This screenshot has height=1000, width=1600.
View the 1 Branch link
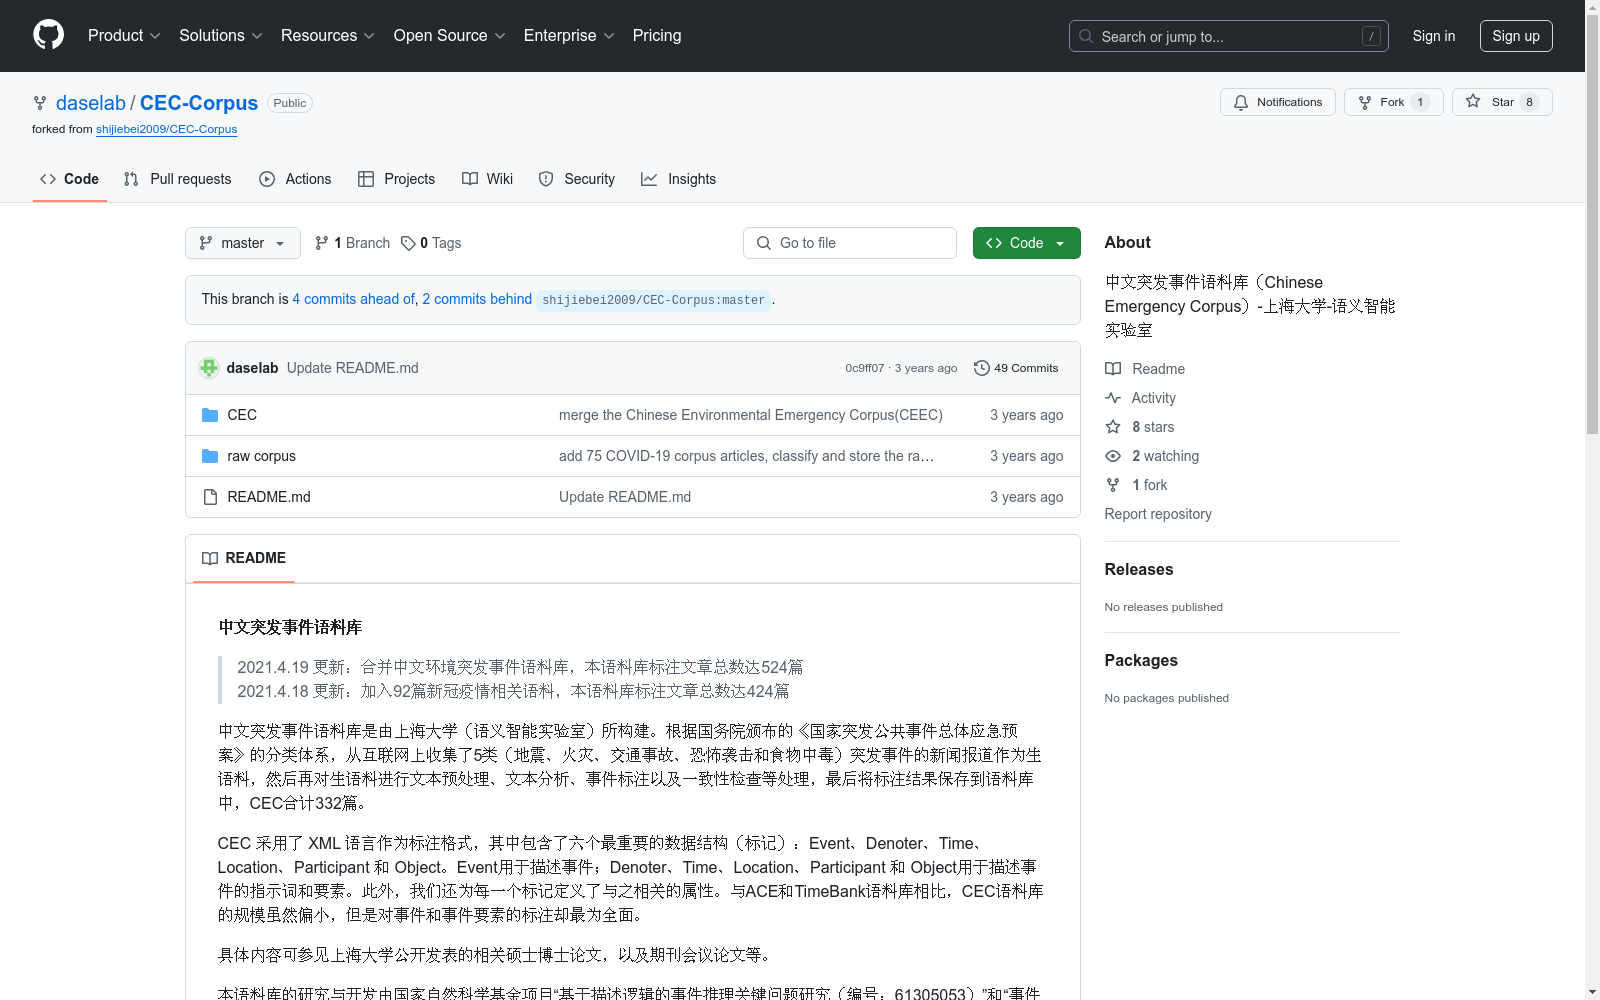click(352, 243)
